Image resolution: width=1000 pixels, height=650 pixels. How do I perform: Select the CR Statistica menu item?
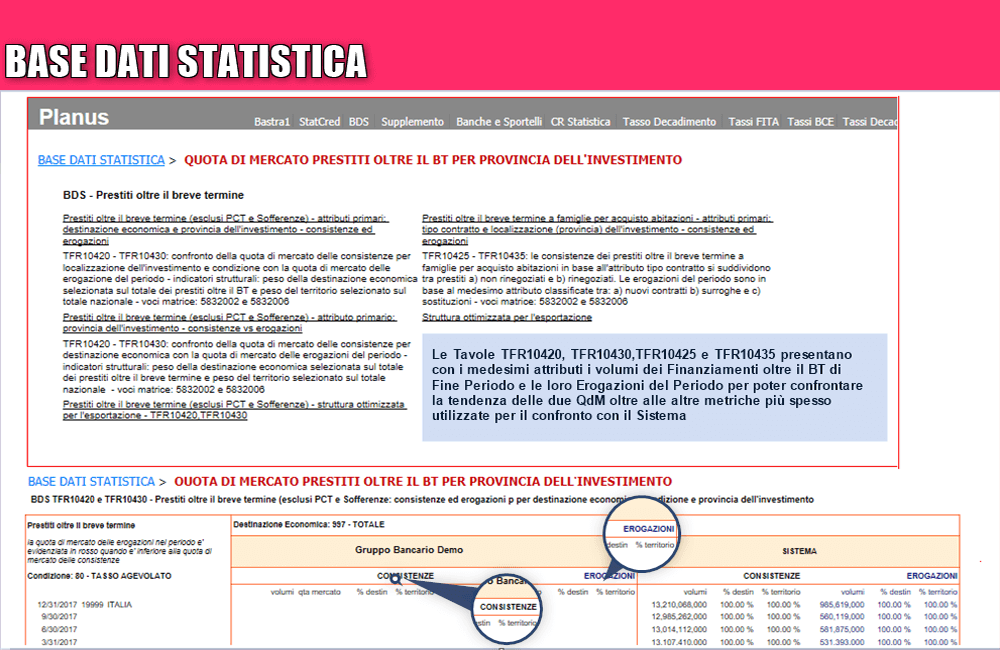[580, 122]
